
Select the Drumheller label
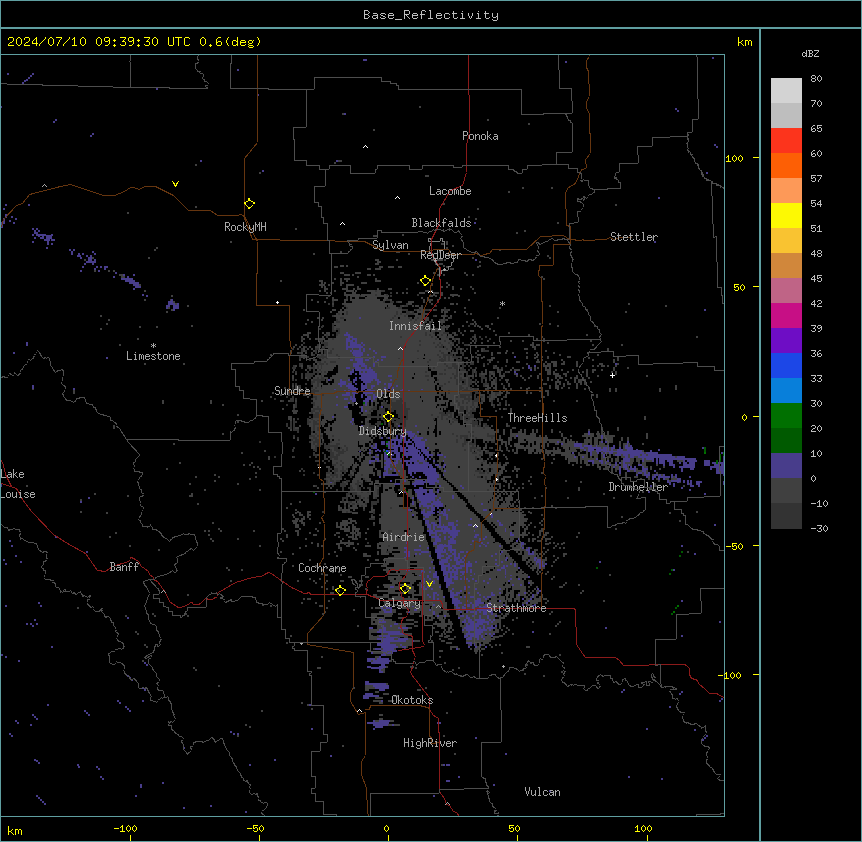(x=638, y=487)
